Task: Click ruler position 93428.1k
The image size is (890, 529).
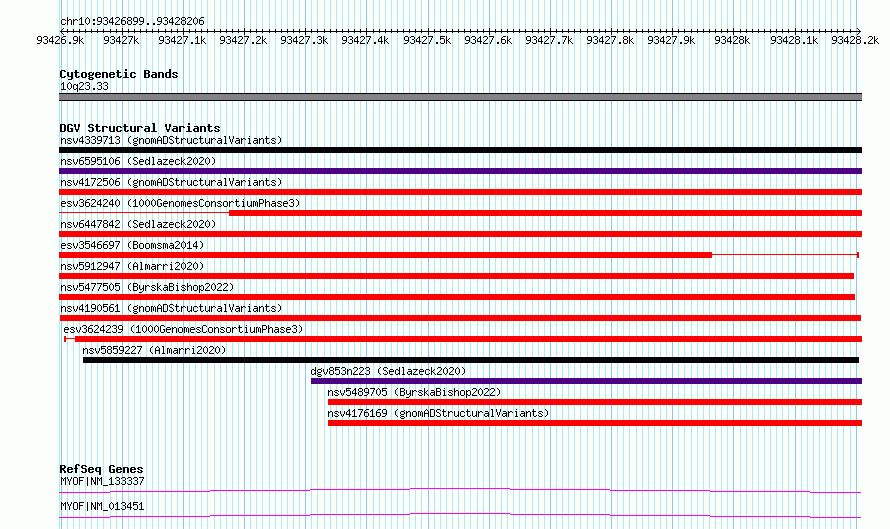Action: point(794,40)
